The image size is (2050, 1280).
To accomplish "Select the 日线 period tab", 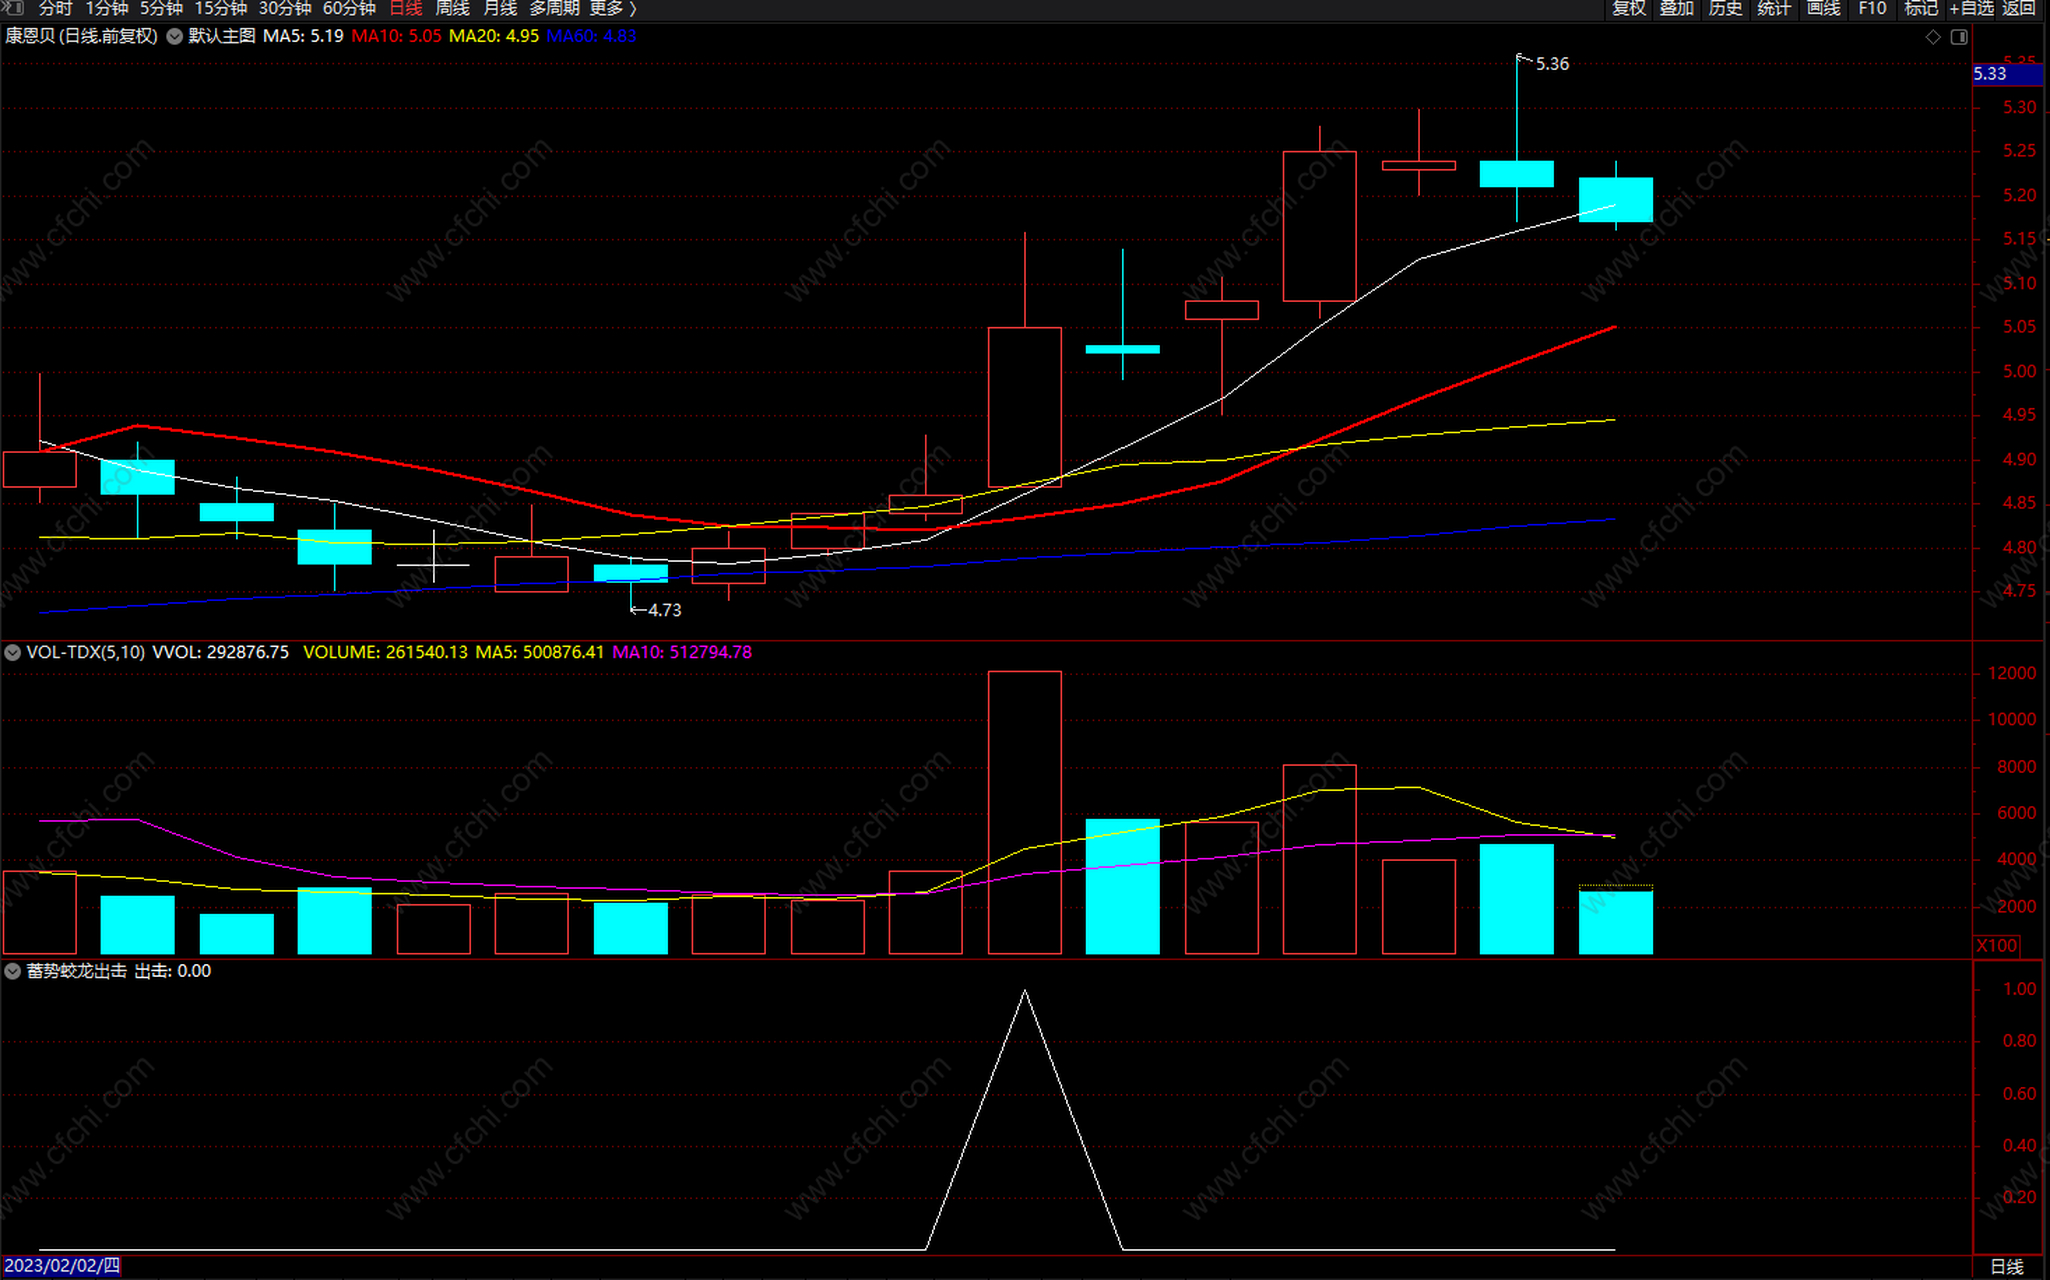I will (x=406, y=8).
